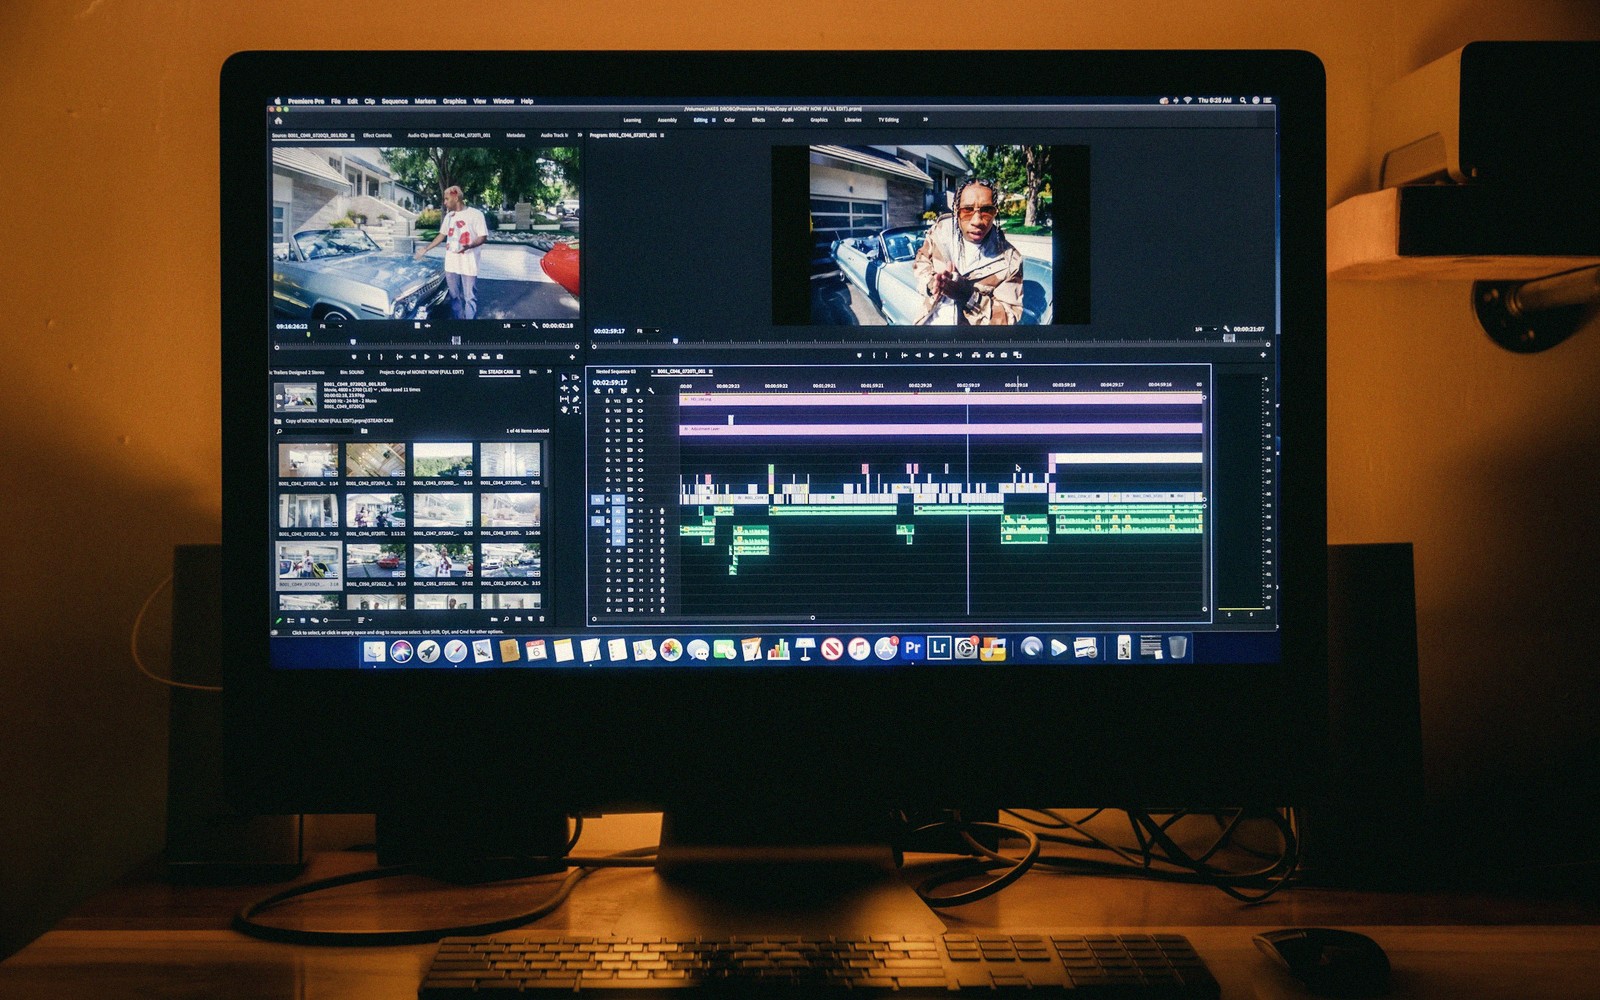The height and width of the screenshot is (1000, 1600).
Task: Switch to the Color workspace
Action: tap(729, 120)
